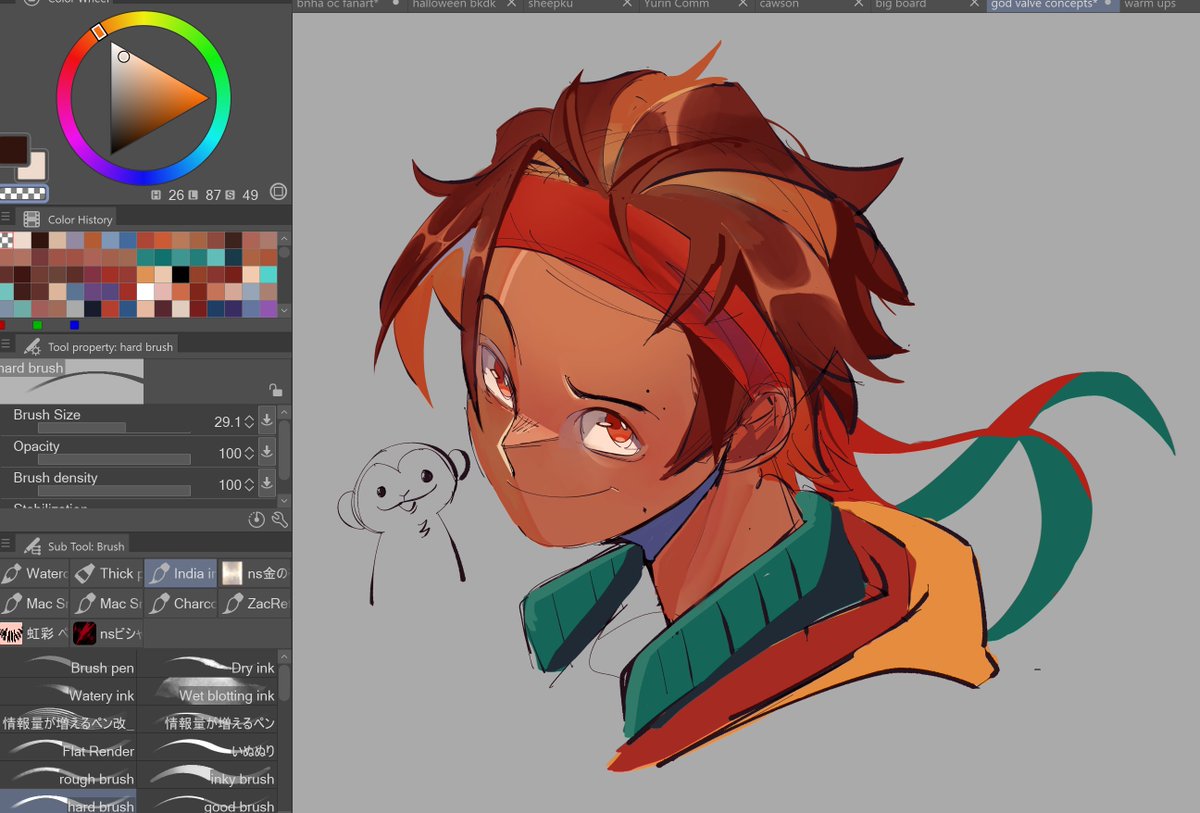Click the Saturation value 49
1200x813 pixels.
point(250,194)
